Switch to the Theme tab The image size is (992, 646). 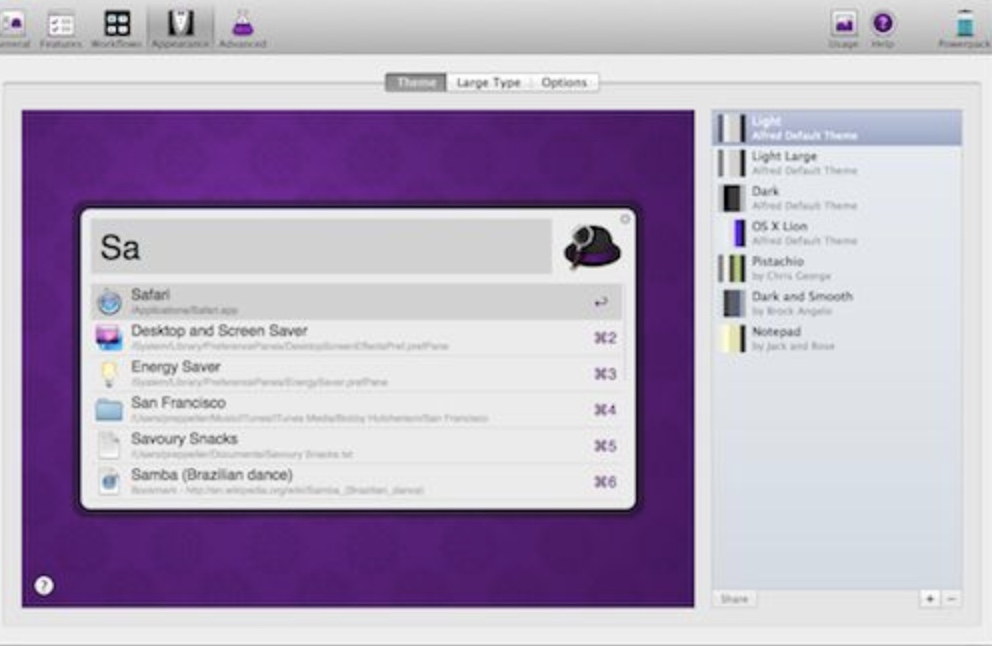[x=416, y=82]
